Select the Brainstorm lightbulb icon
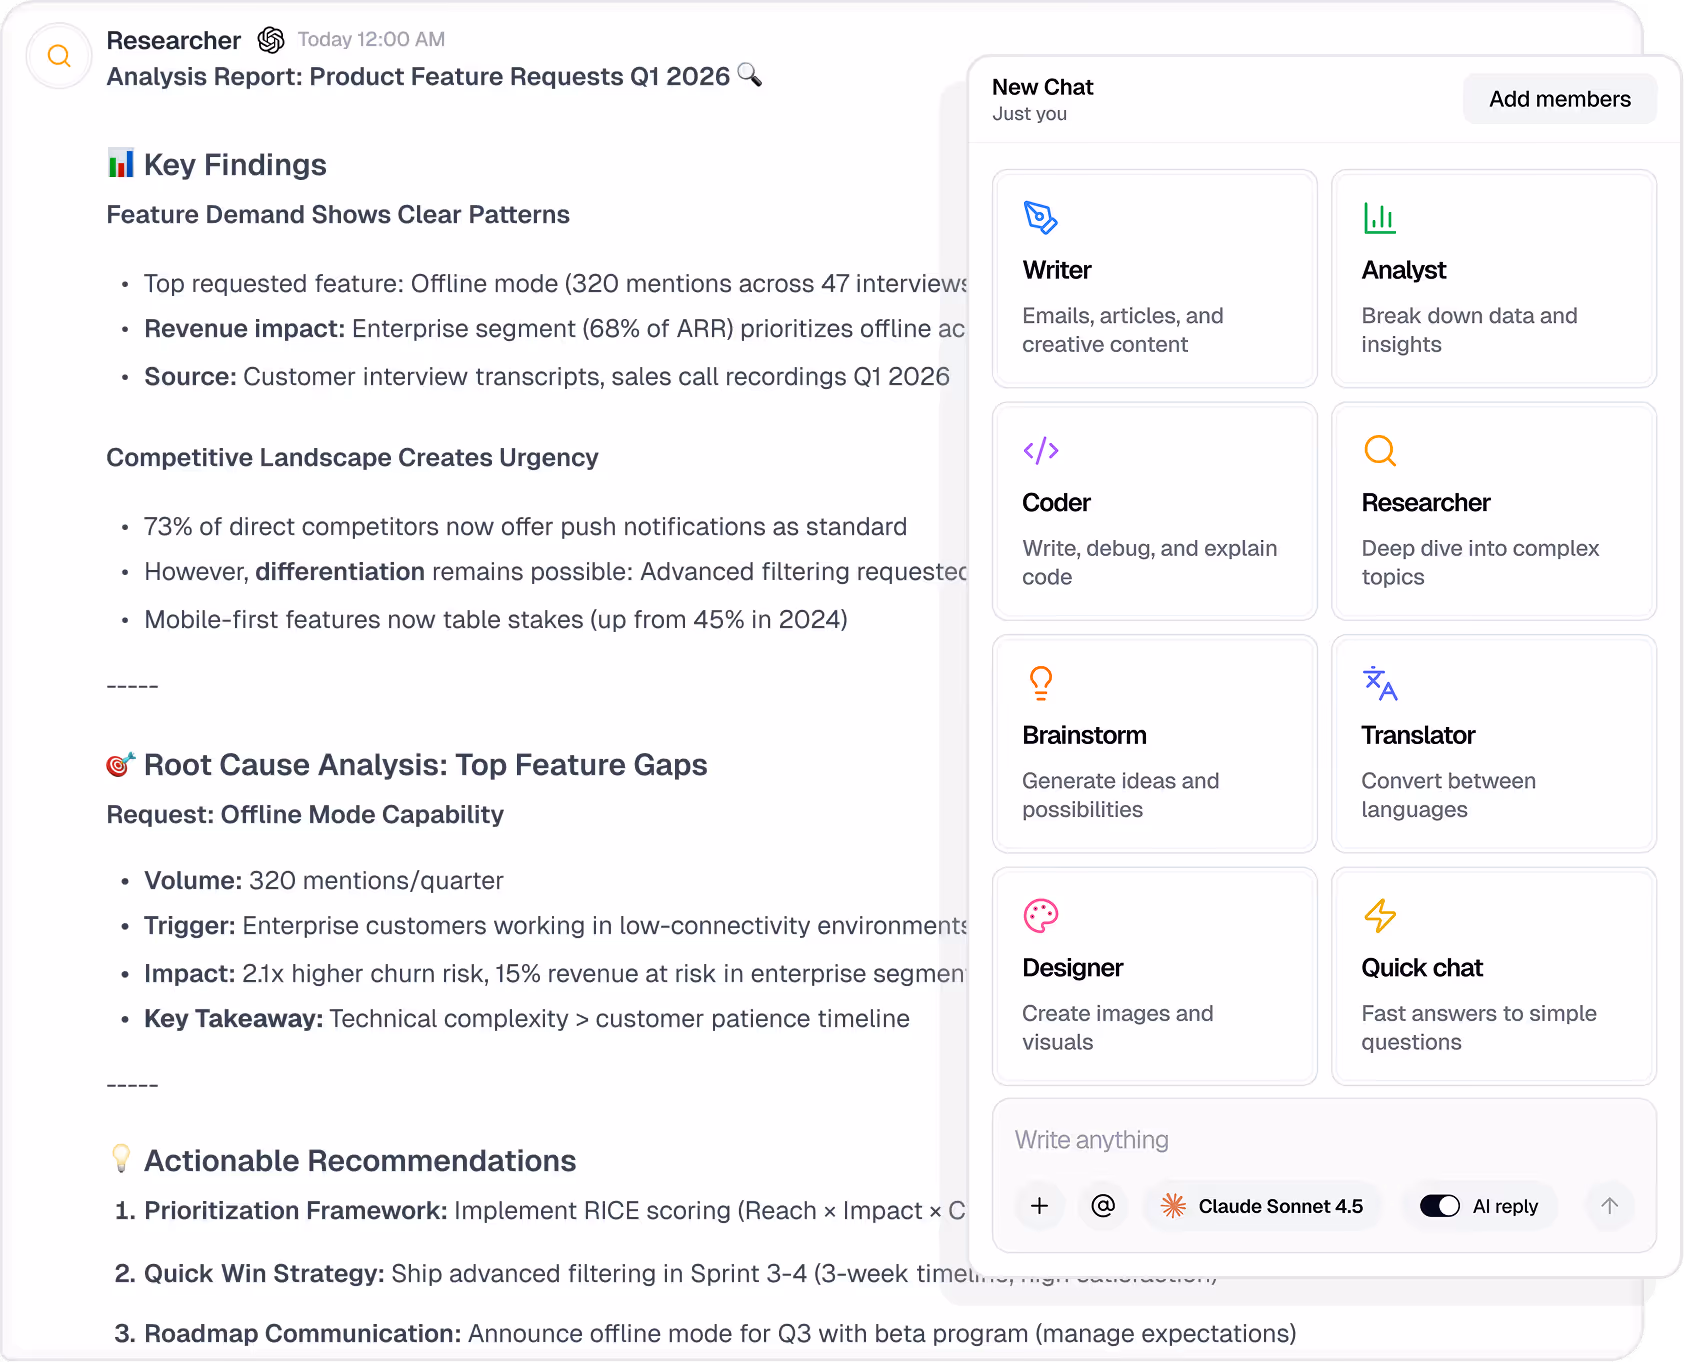Screen dimensions: 1684x1362 (x=1040, y=683)
